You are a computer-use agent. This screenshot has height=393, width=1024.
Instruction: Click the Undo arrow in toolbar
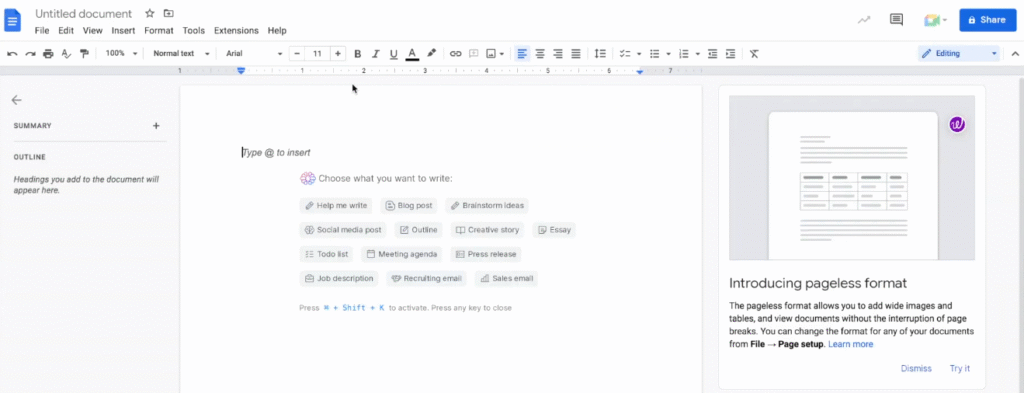pos(12,54)
